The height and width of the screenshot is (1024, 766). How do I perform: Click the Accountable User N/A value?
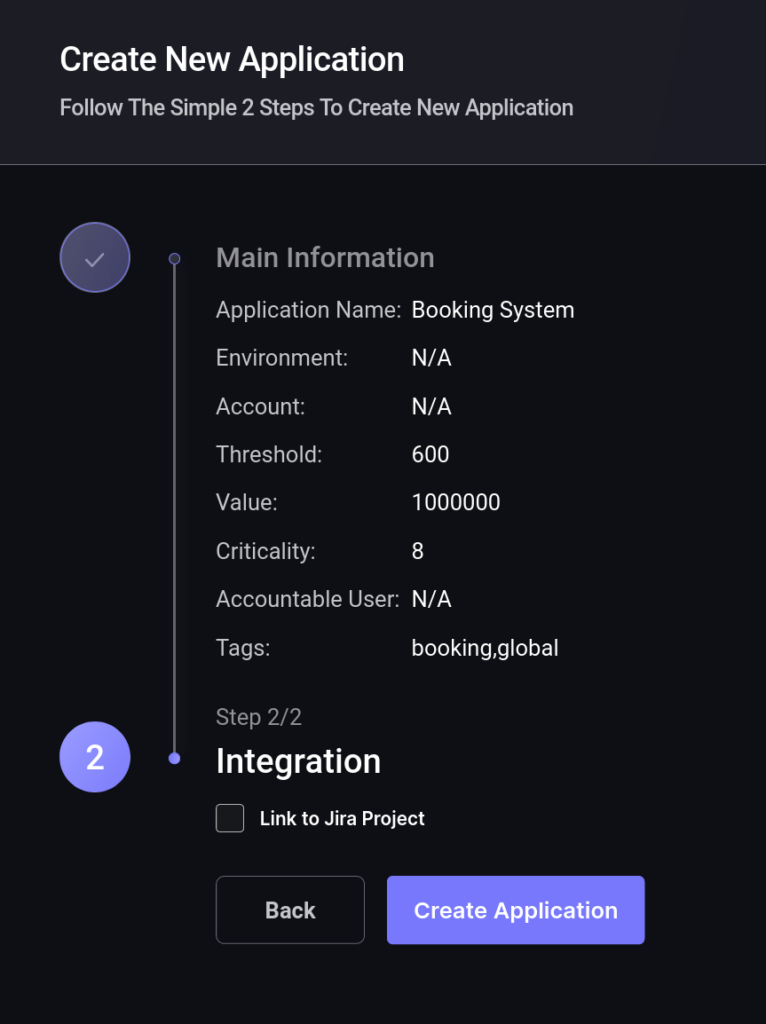point(432,599)
